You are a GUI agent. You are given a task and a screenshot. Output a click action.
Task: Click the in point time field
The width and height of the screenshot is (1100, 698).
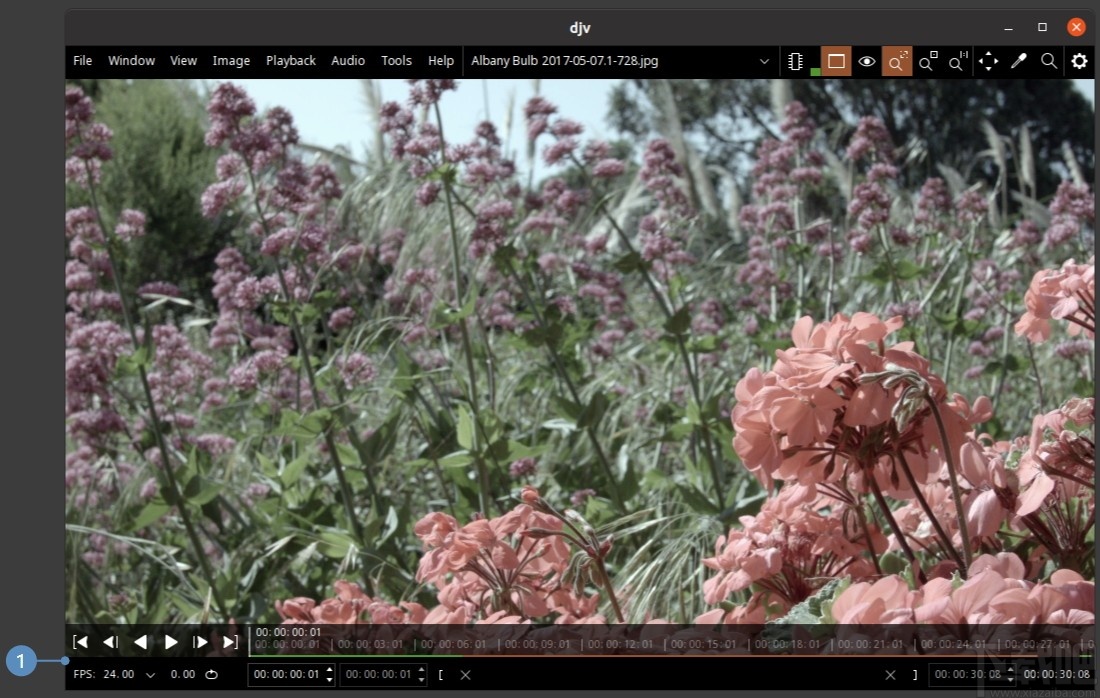[378, 675]
